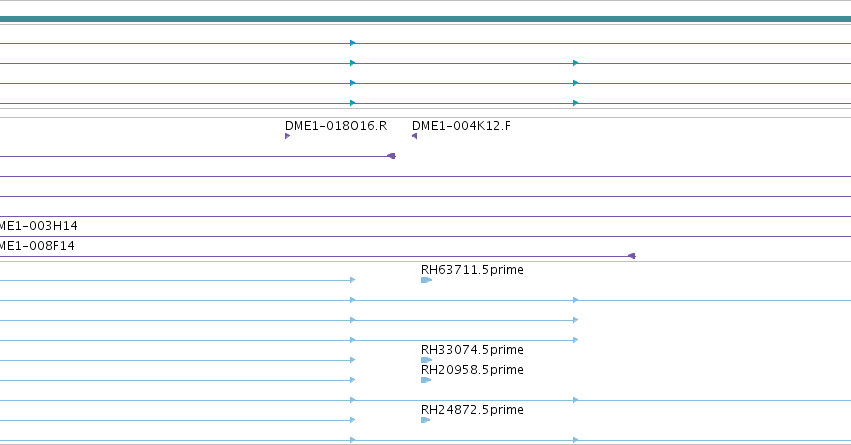Click the thick teal bar at top
This screenshot has height=445, width=851.
coord(426,19)
